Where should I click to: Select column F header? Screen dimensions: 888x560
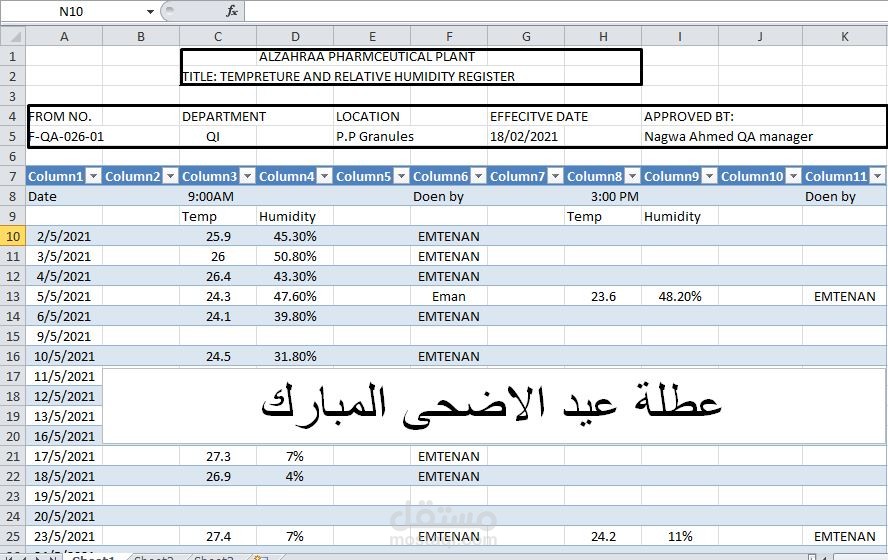(449, 37)
